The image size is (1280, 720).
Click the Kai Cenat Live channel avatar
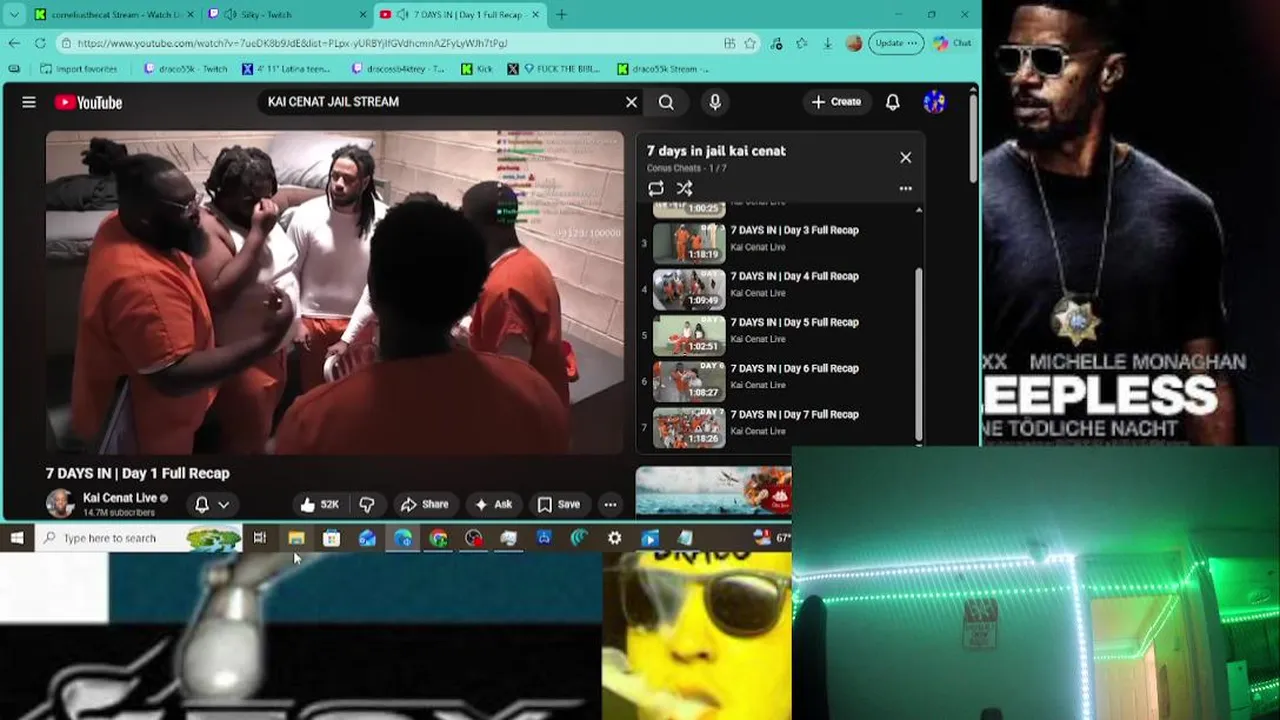(x=60, y=503)
